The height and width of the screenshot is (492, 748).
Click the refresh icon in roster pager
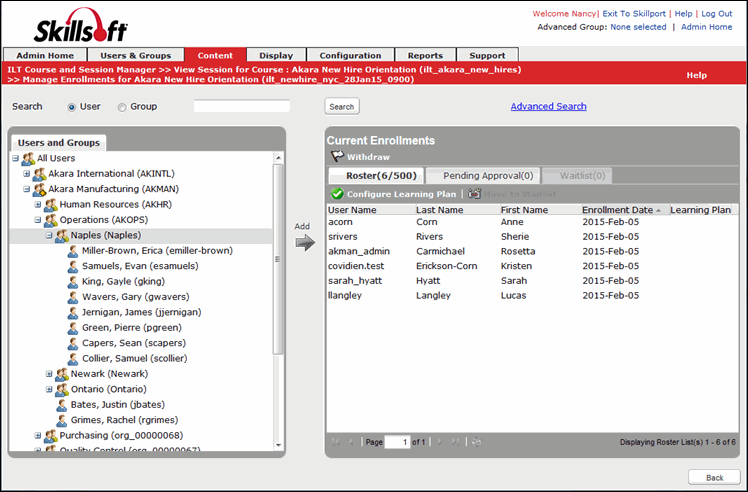[477, 442]
